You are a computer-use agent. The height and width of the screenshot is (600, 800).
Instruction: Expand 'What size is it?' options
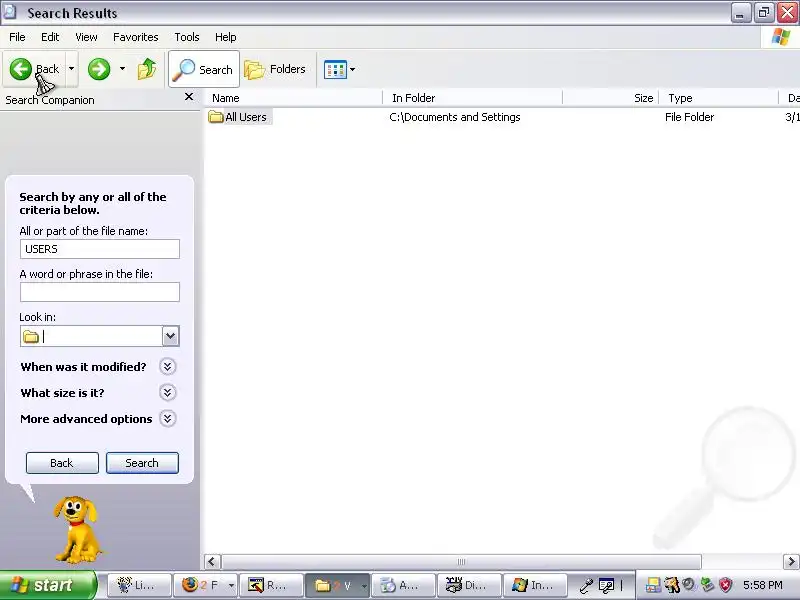coord(167,392)
